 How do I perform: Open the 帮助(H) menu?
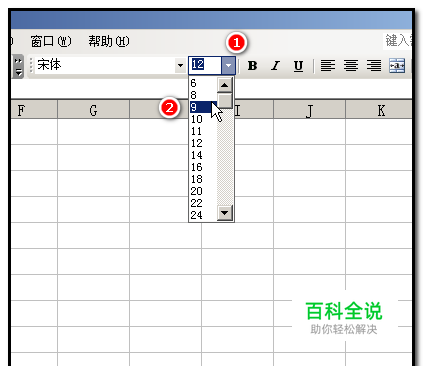coord(109,41)
